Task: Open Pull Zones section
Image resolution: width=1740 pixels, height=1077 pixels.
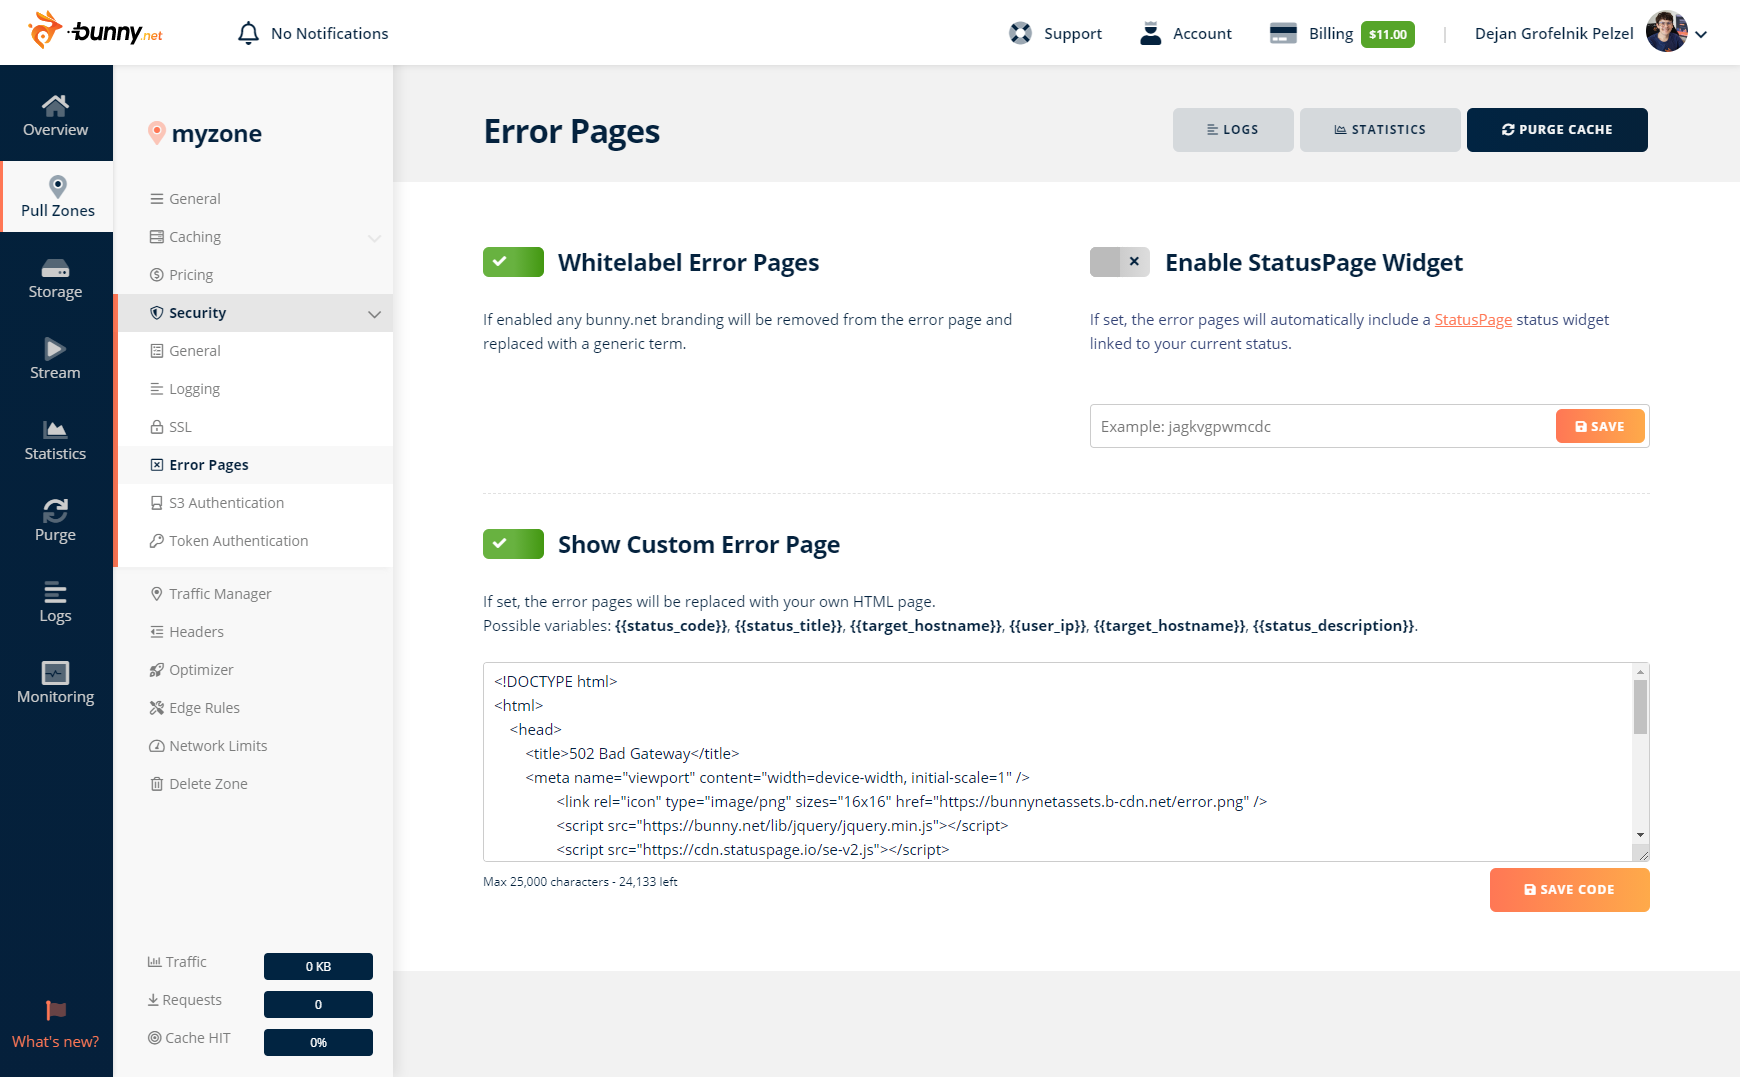Action: point(58,196)
